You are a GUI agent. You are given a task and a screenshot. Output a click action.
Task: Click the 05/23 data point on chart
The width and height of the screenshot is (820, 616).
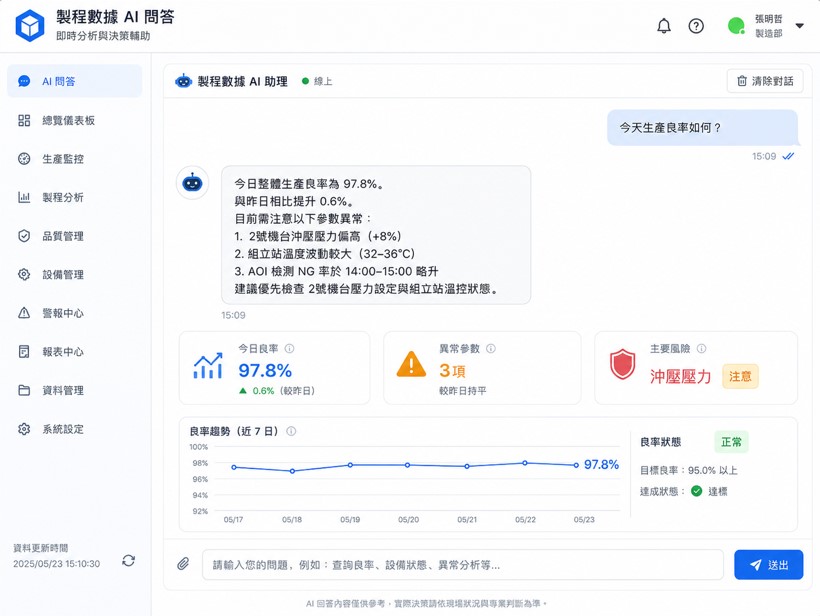pos(576,465)
